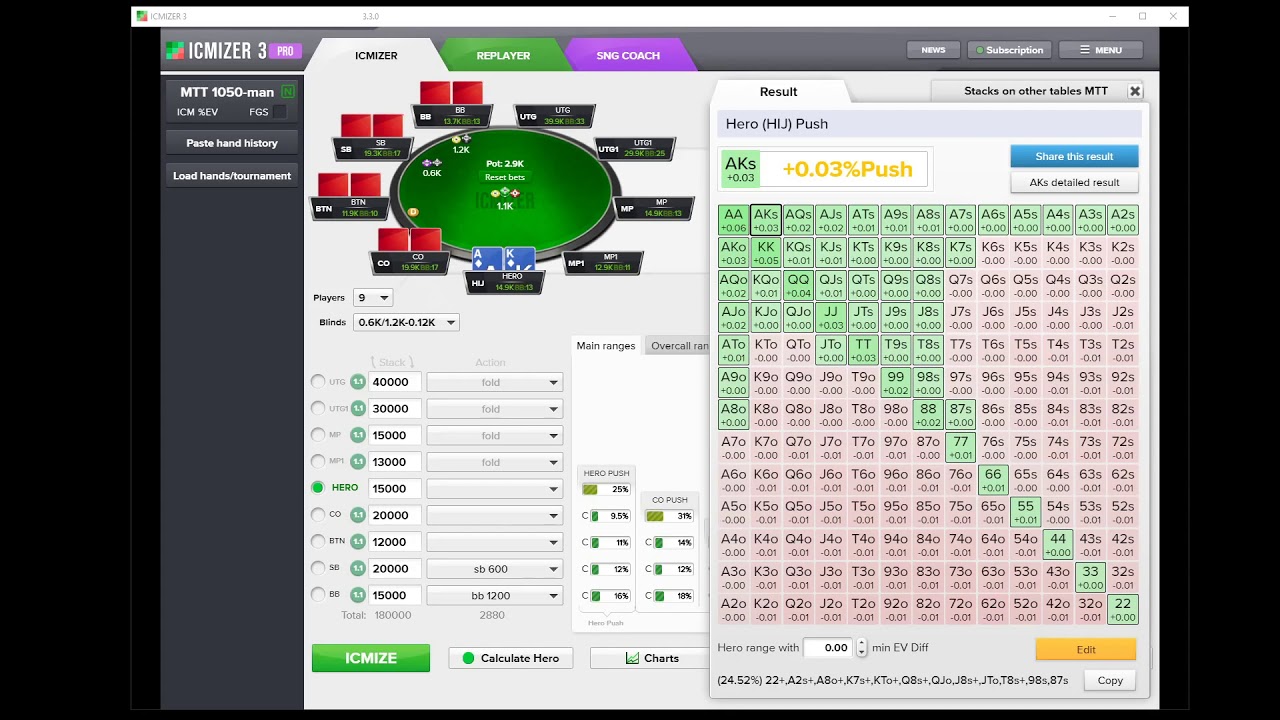Click Hero's ace of diamonds card
This screenshot has height=720, width=1280.
[x=486, y=259]
